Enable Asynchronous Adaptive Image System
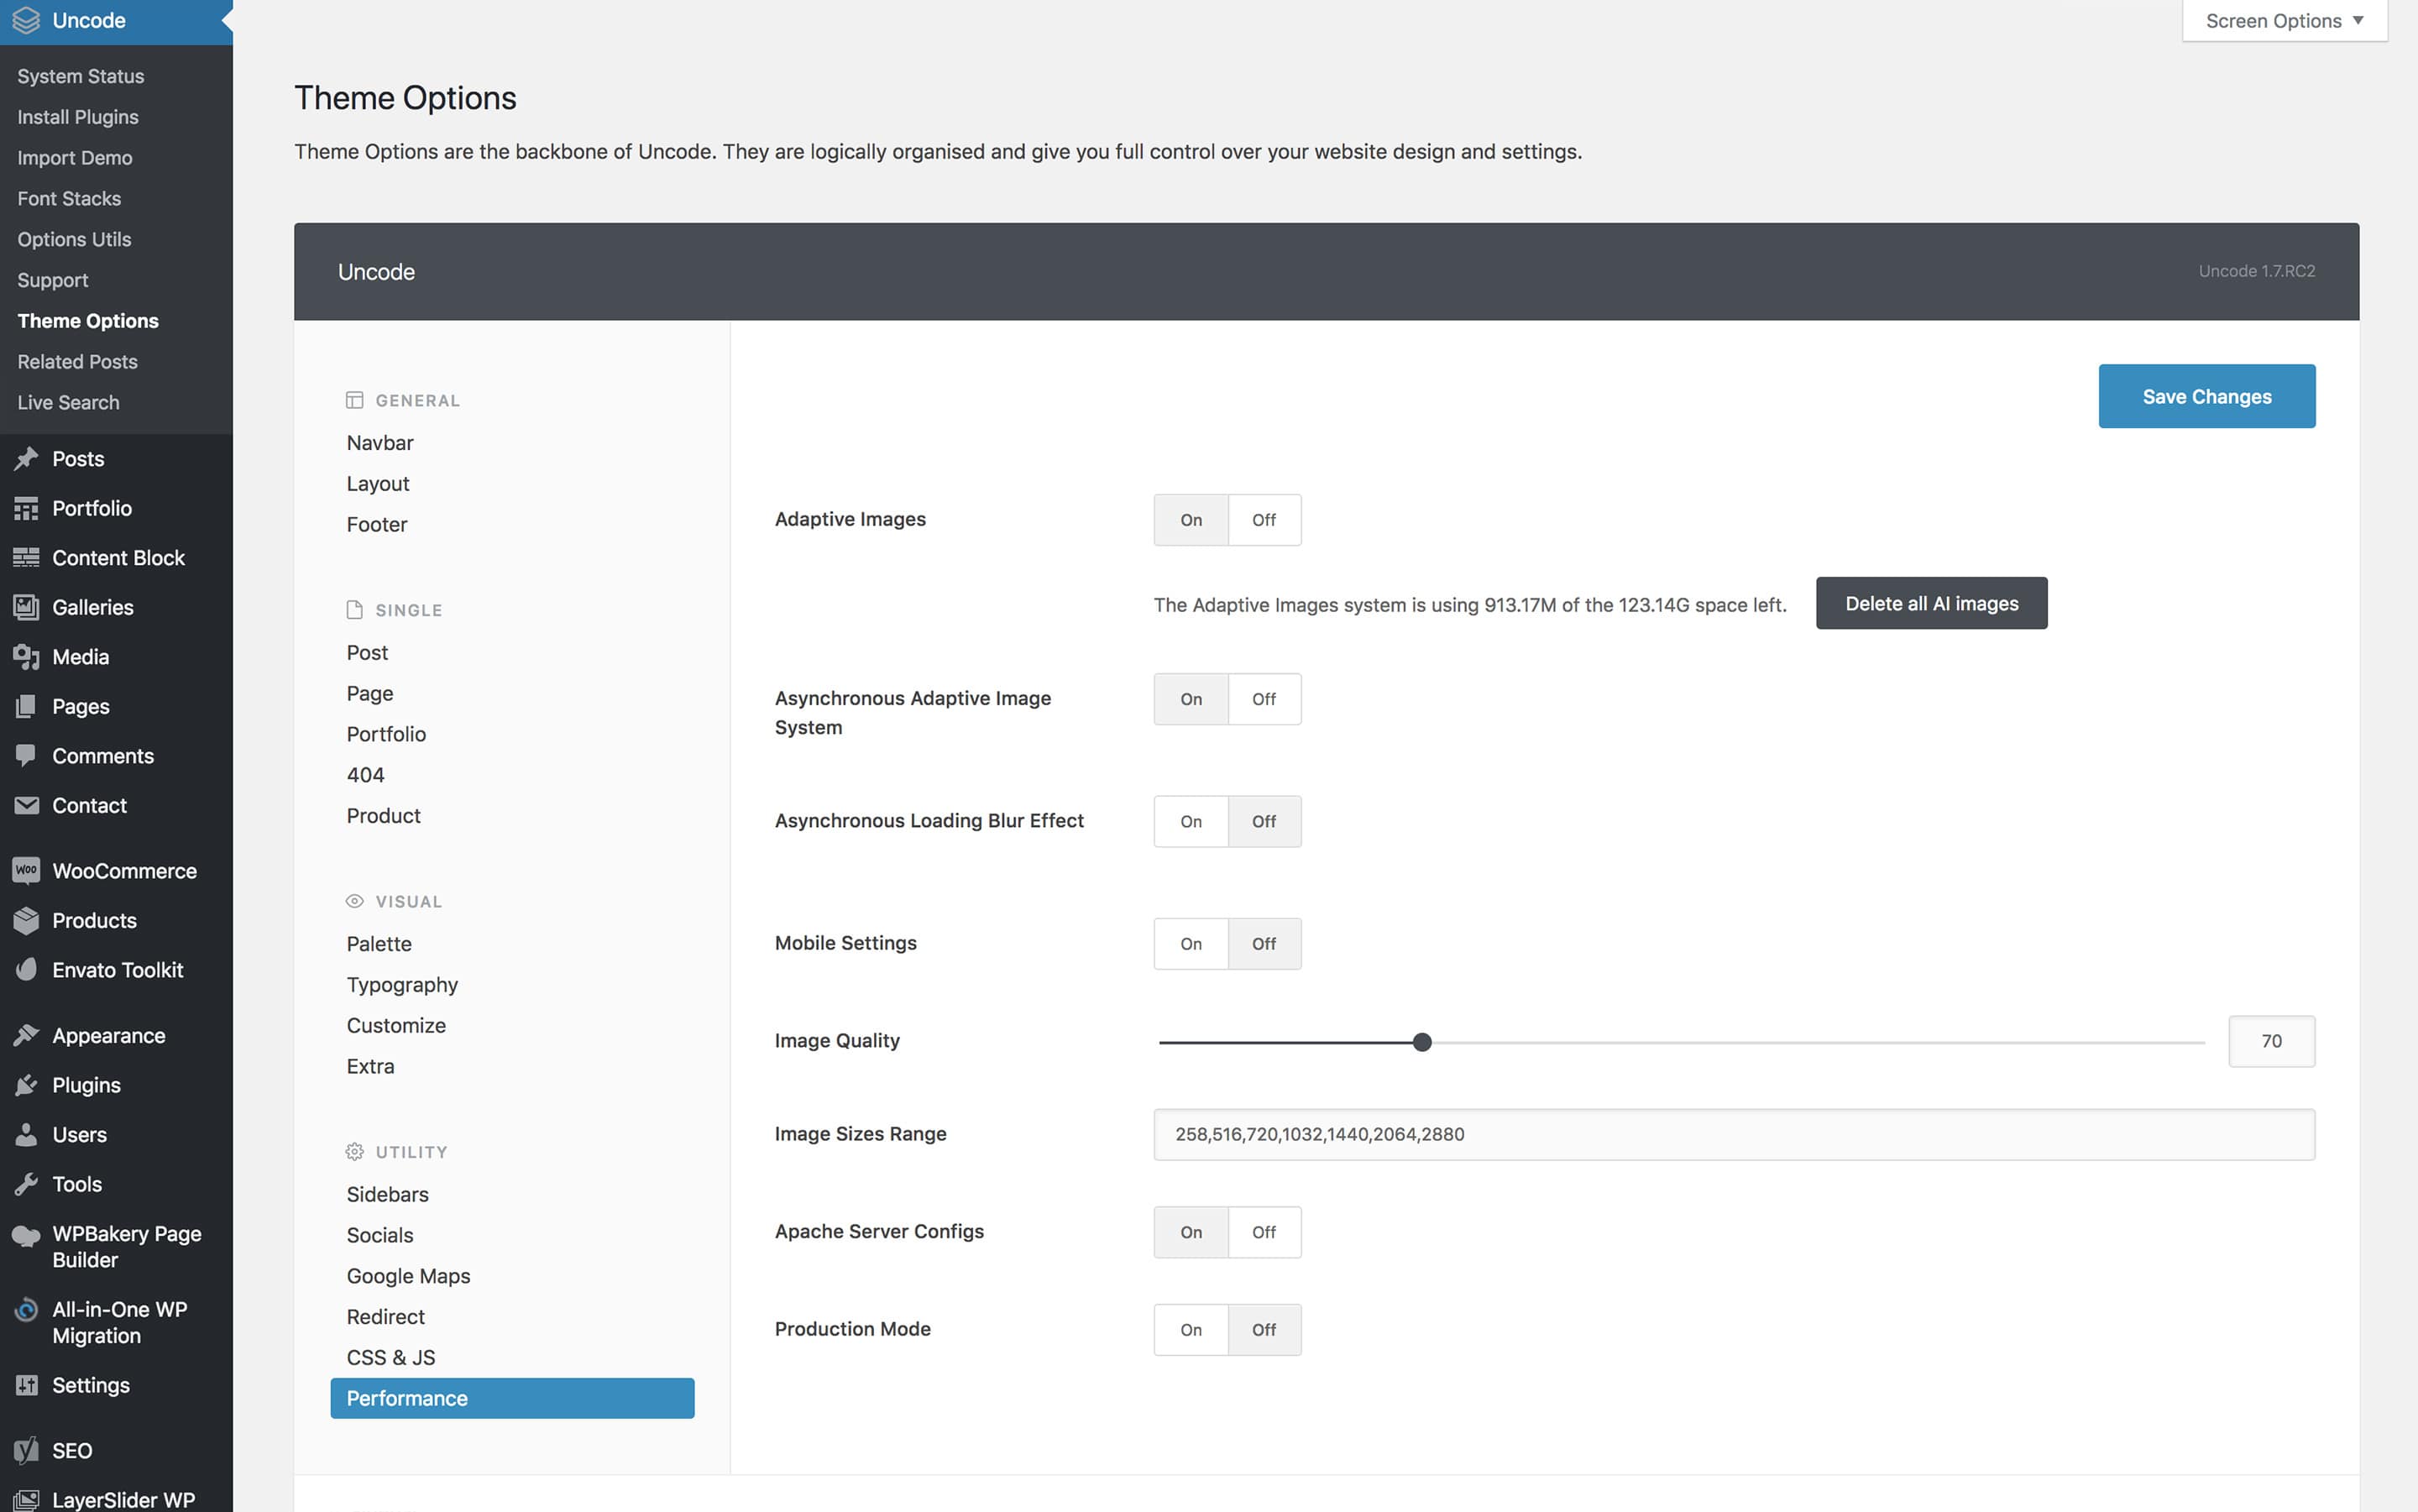This screenshot has width=2418, height=1512. point(1190,697)
